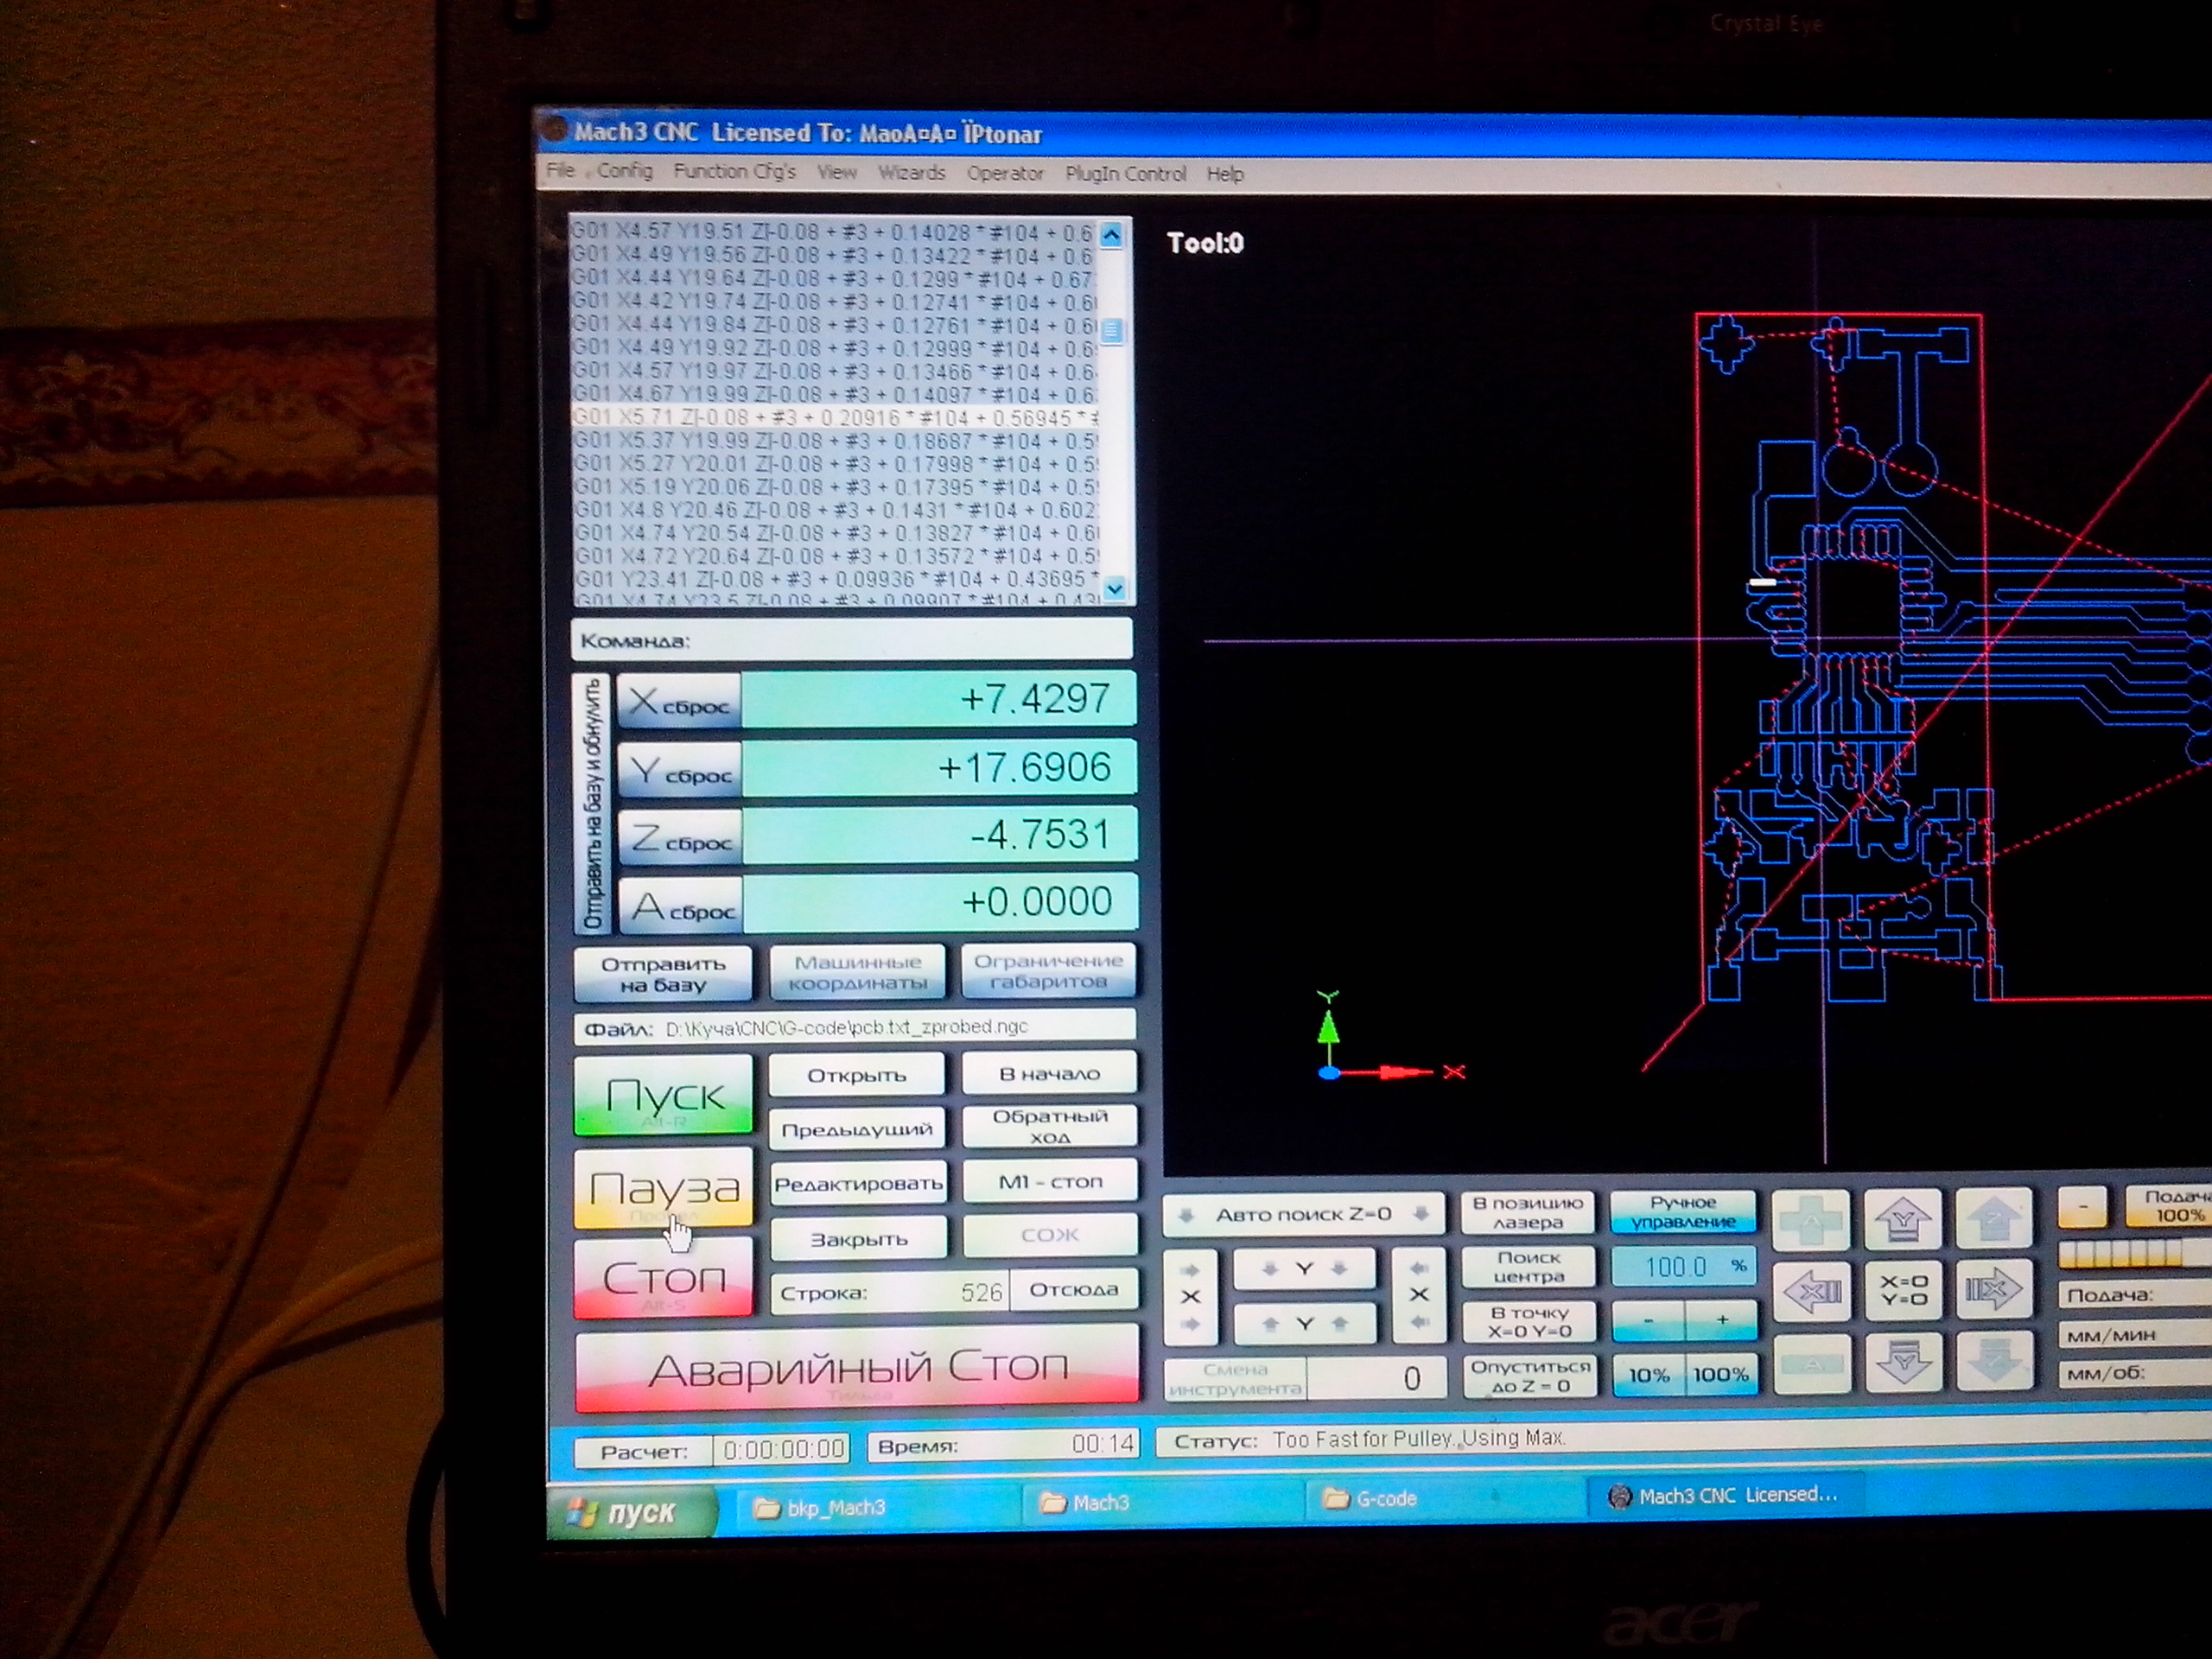
Task: Lower Z axis with down arrow
Action: point(1994,1361)
